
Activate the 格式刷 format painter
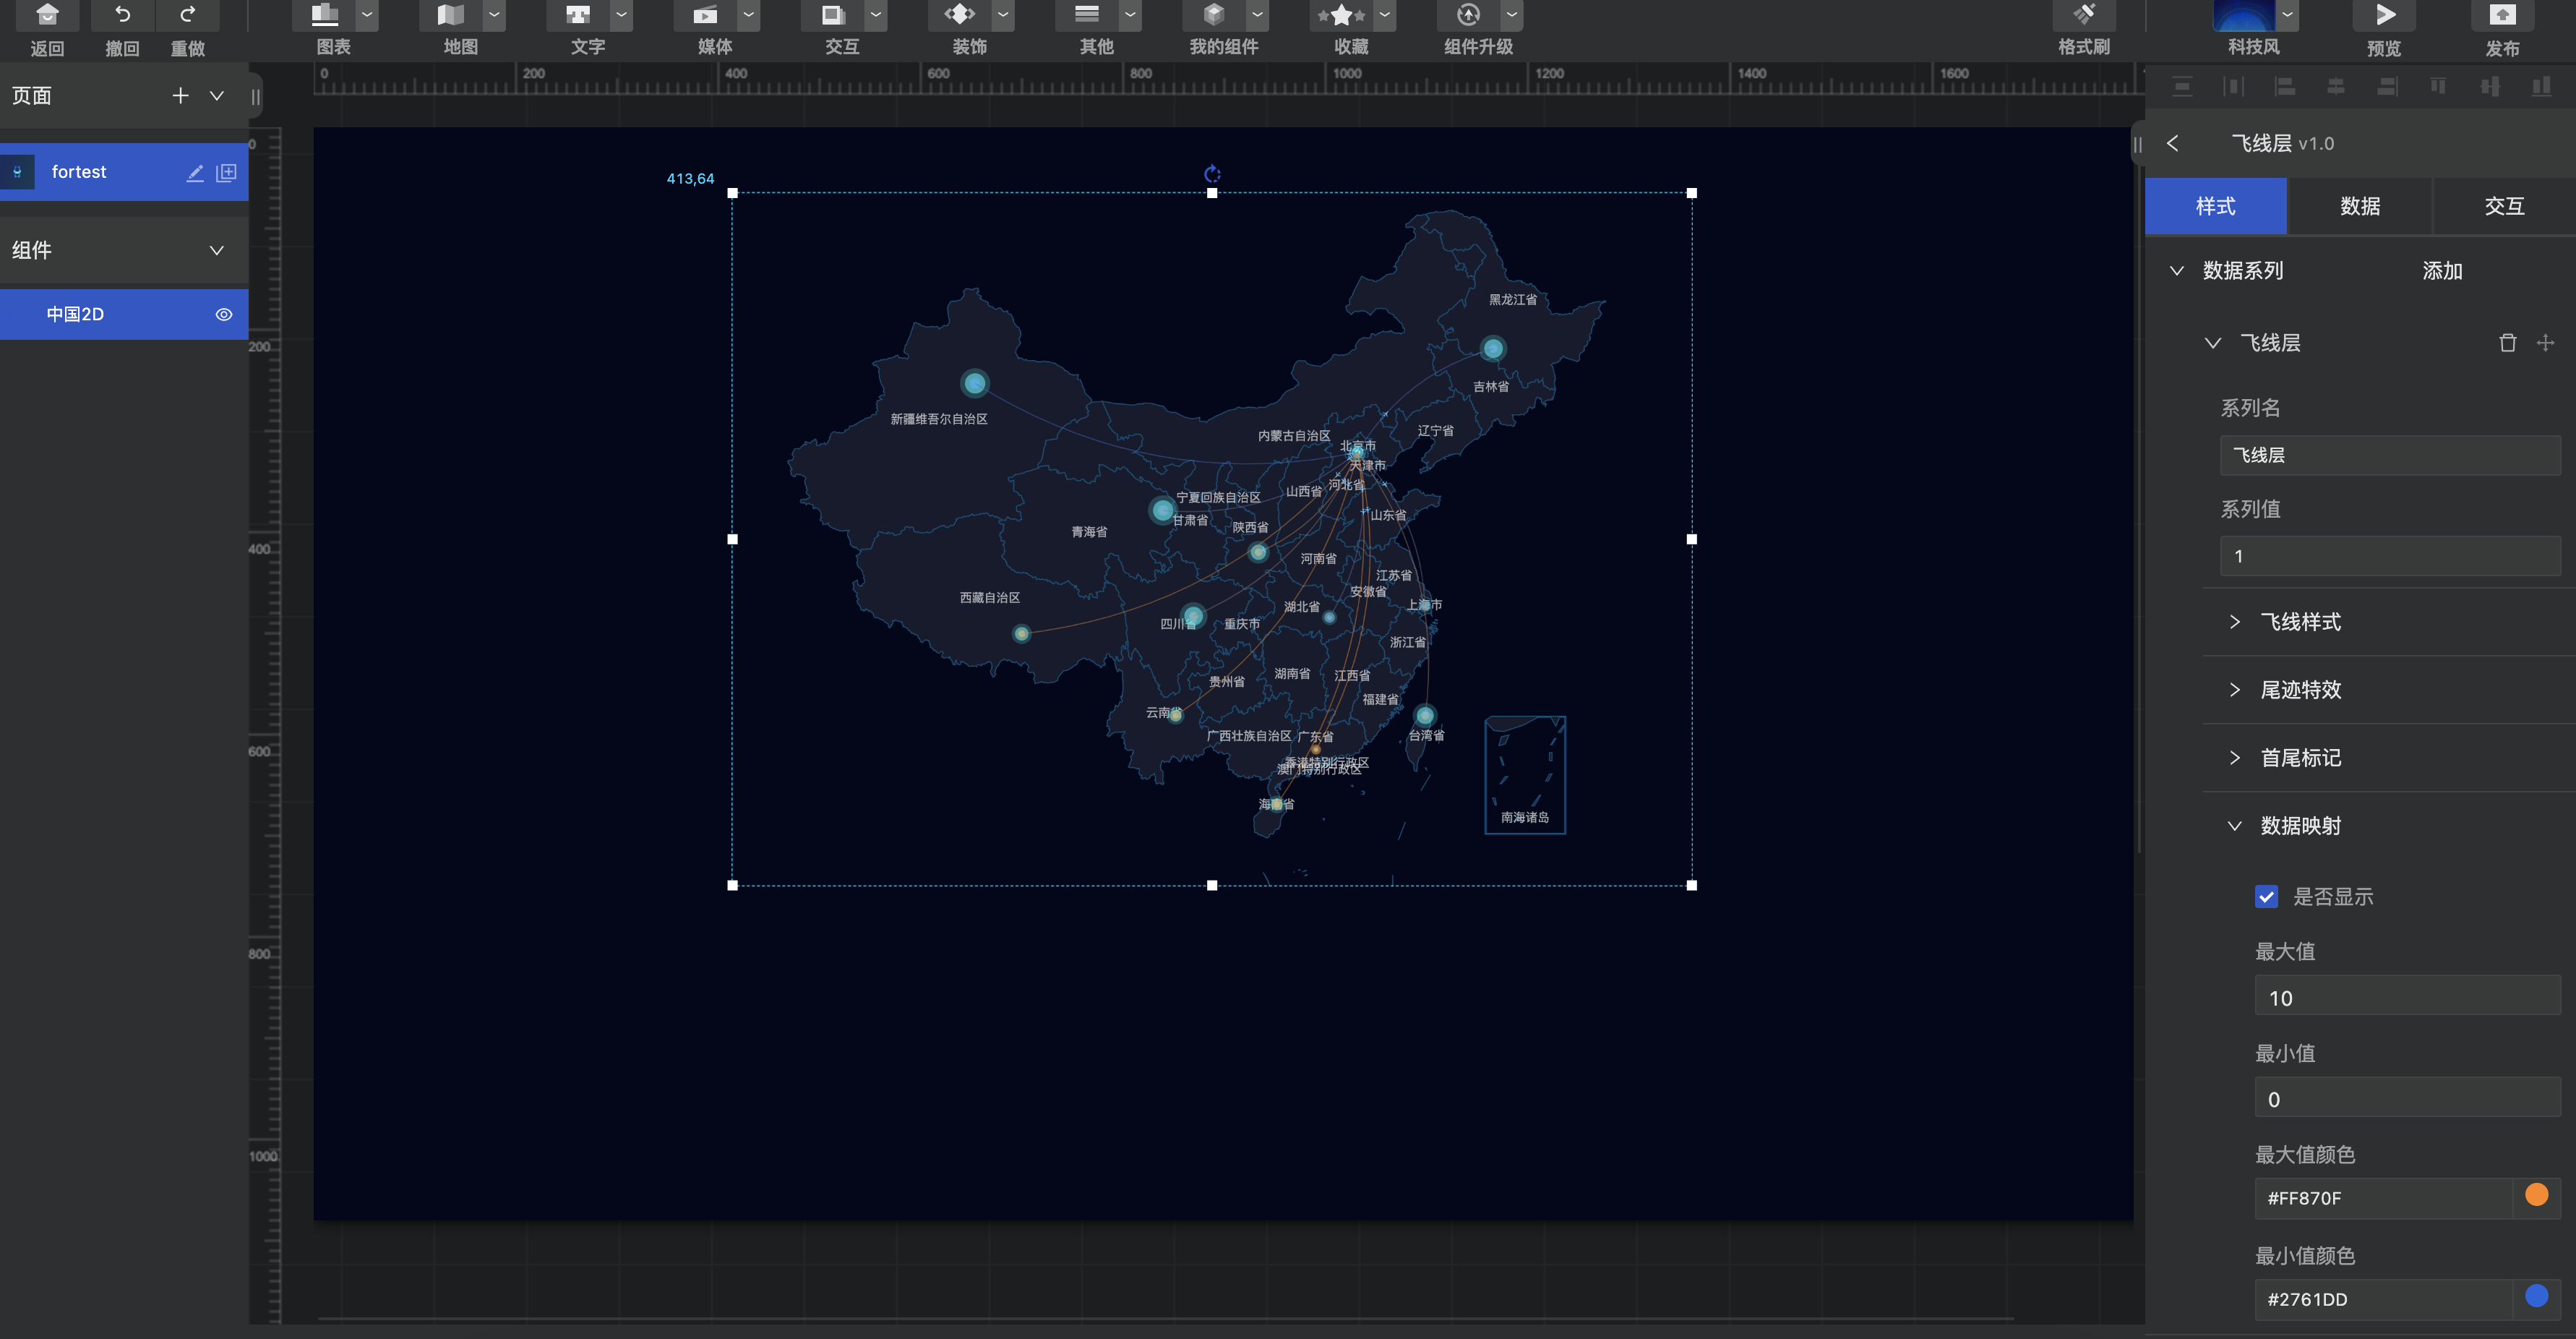coord(2084,15)
